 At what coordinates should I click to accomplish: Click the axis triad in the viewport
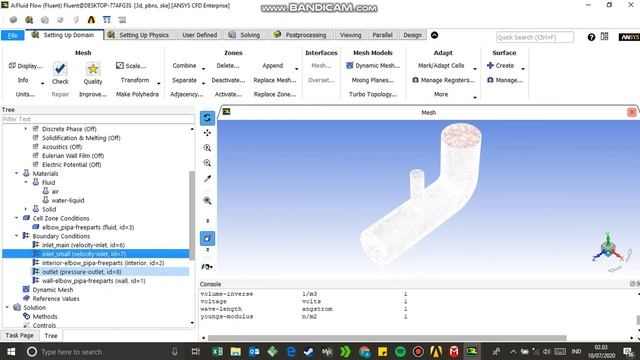(608, 249)
